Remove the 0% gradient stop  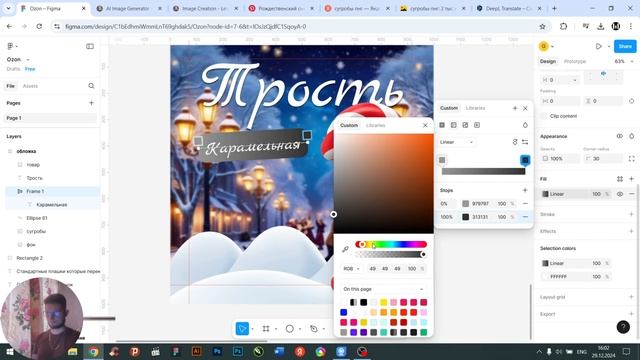click(x=525, y=203)
